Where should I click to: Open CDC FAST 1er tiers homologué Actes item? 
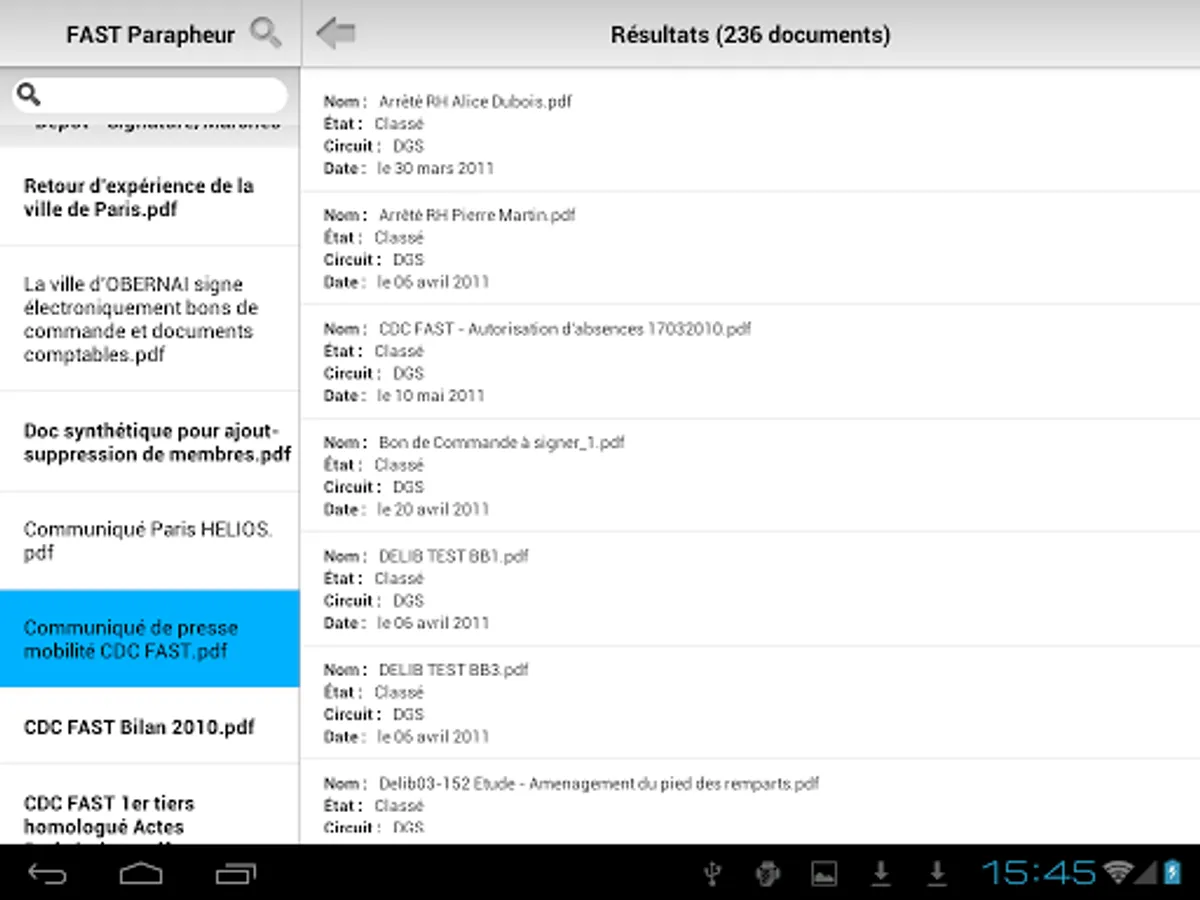(x=150, y=804)
